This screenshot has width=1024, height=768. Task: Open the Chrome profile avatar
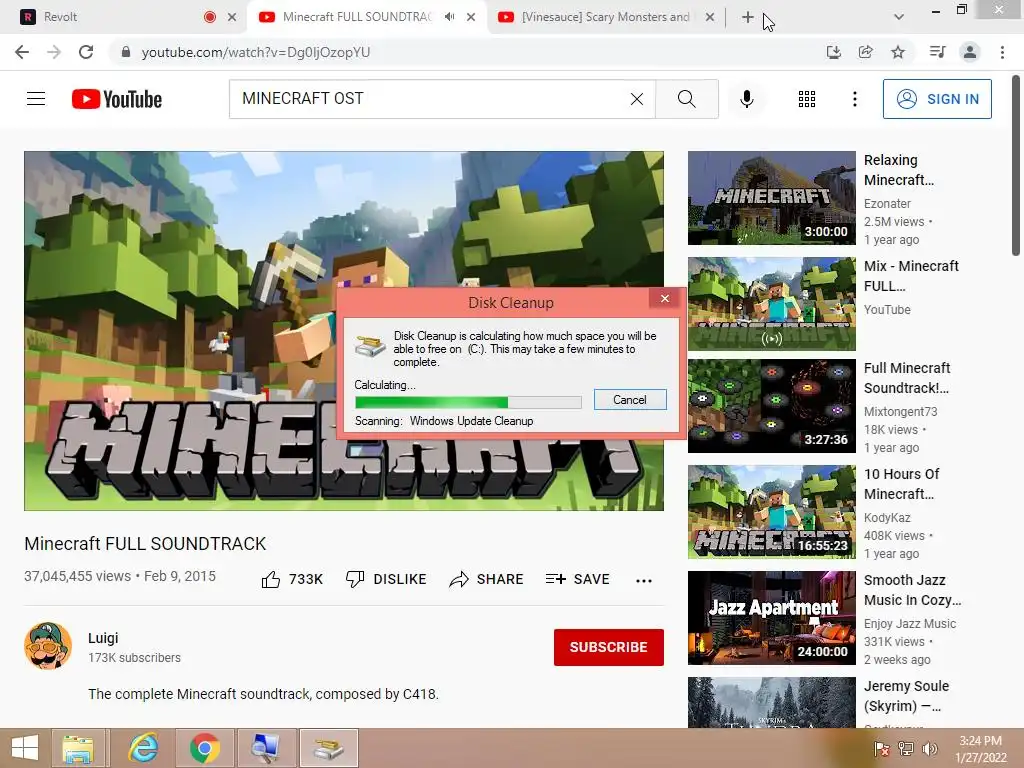(970, 52)
